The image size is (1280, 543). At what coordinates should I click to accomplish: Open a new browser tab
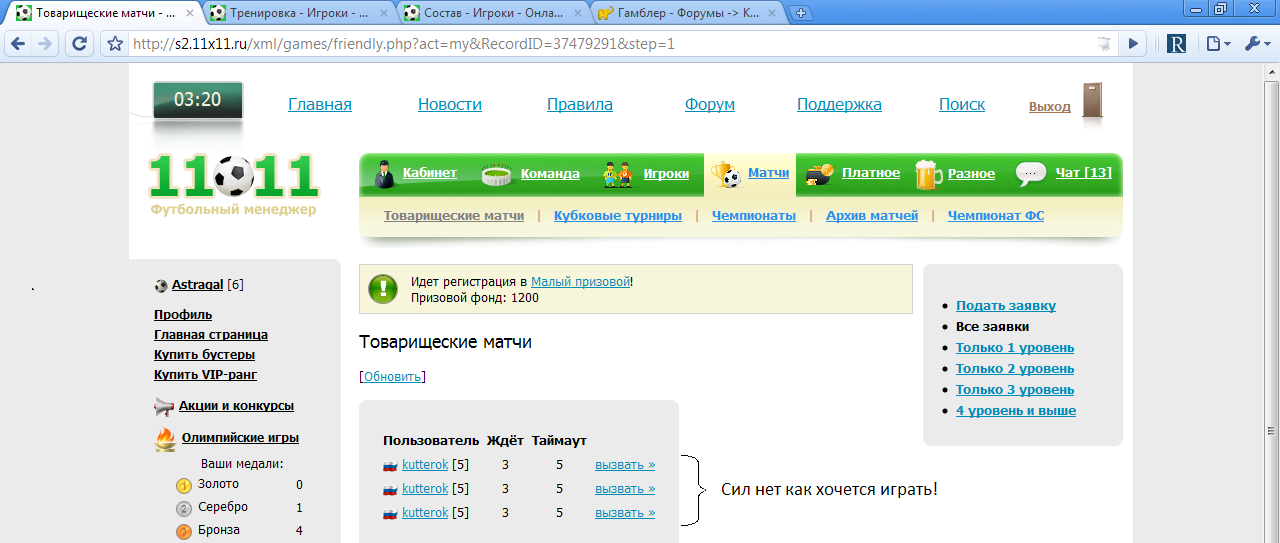point(801,13)
